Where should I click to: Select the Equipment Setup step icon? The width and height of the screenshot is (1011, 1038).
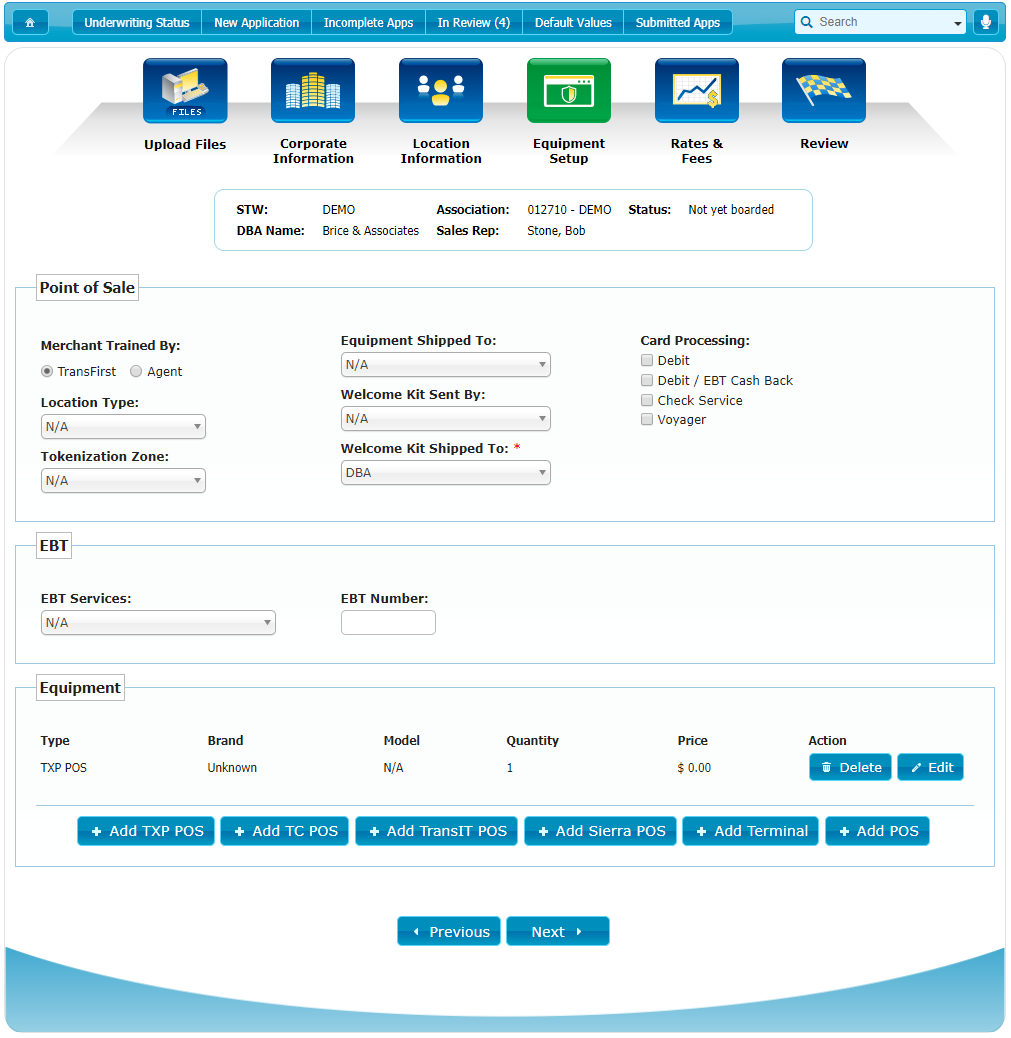(x=569, y=91)
